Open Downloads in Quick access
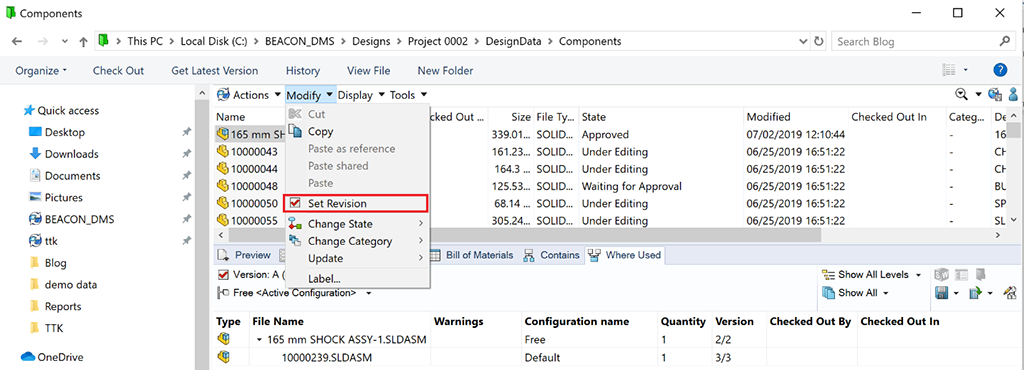Screen dimensions: 1024x370 coord(72,154)
